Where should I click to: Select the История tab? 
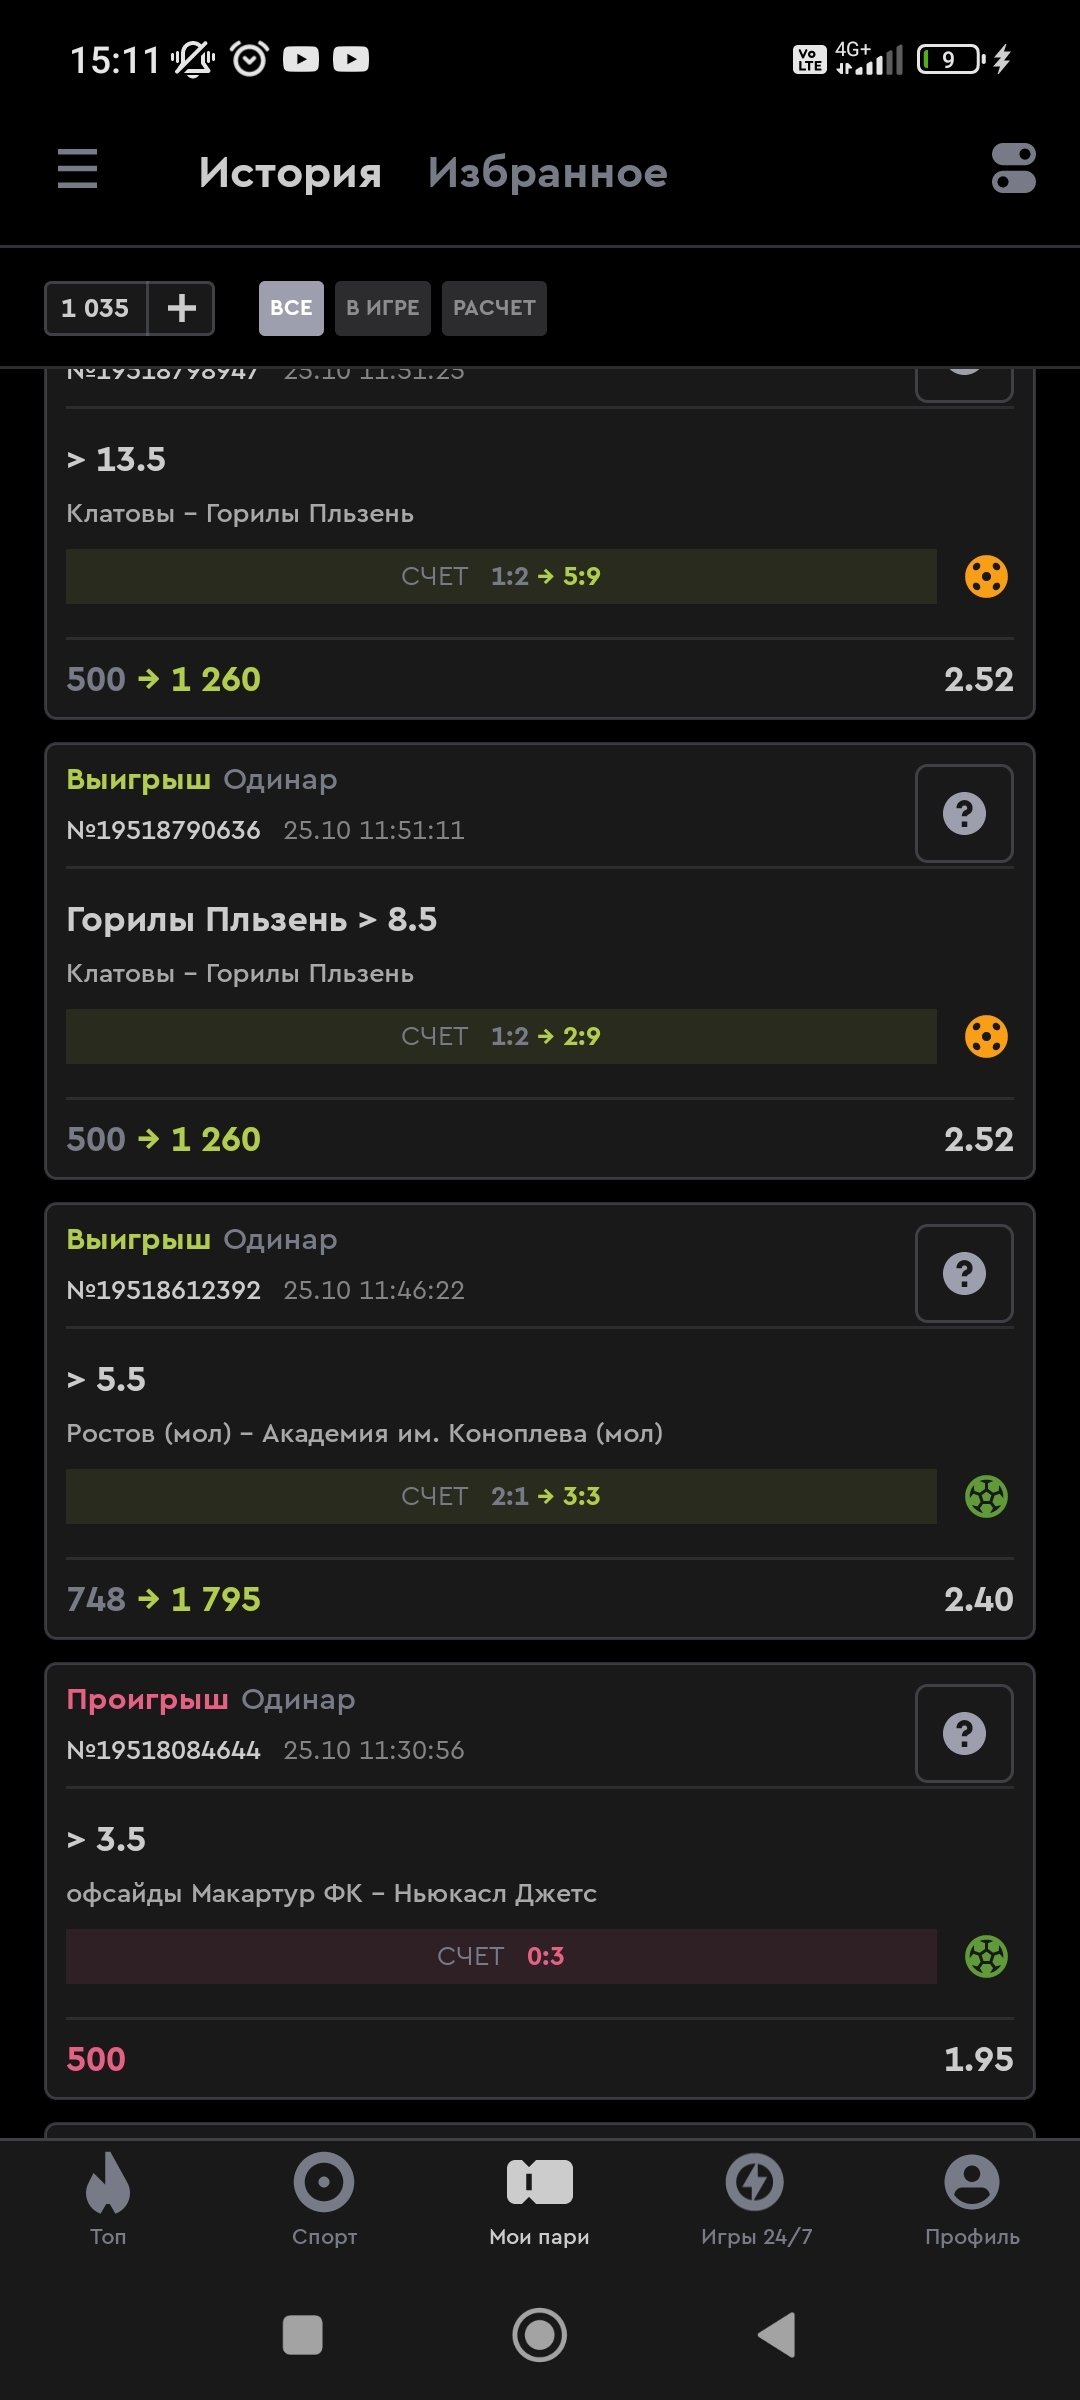click(x=290, y=173)
